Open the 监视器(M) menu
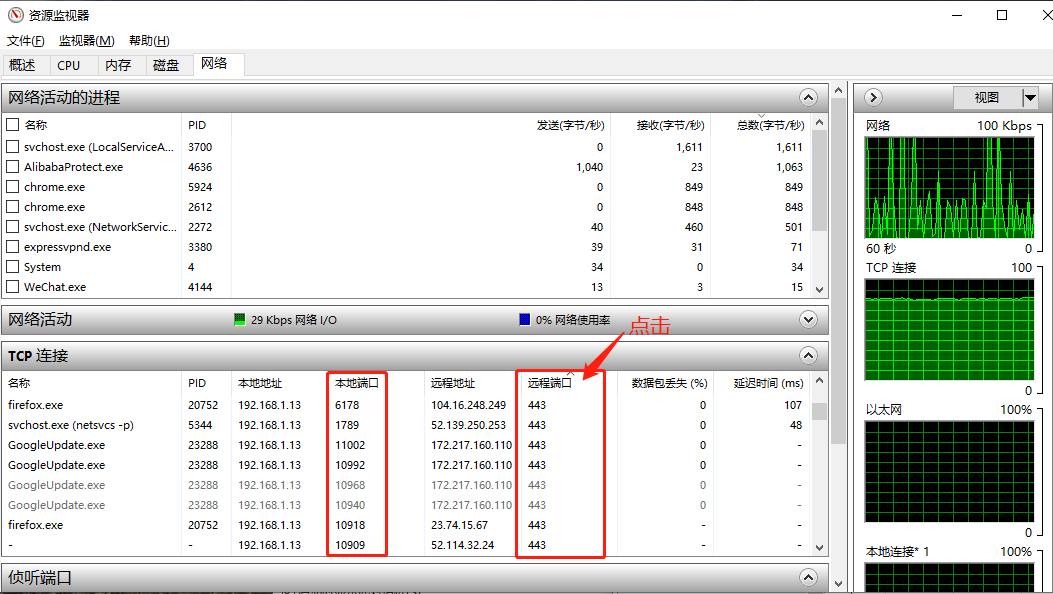Screen dimensions: 1053x594 87,41
